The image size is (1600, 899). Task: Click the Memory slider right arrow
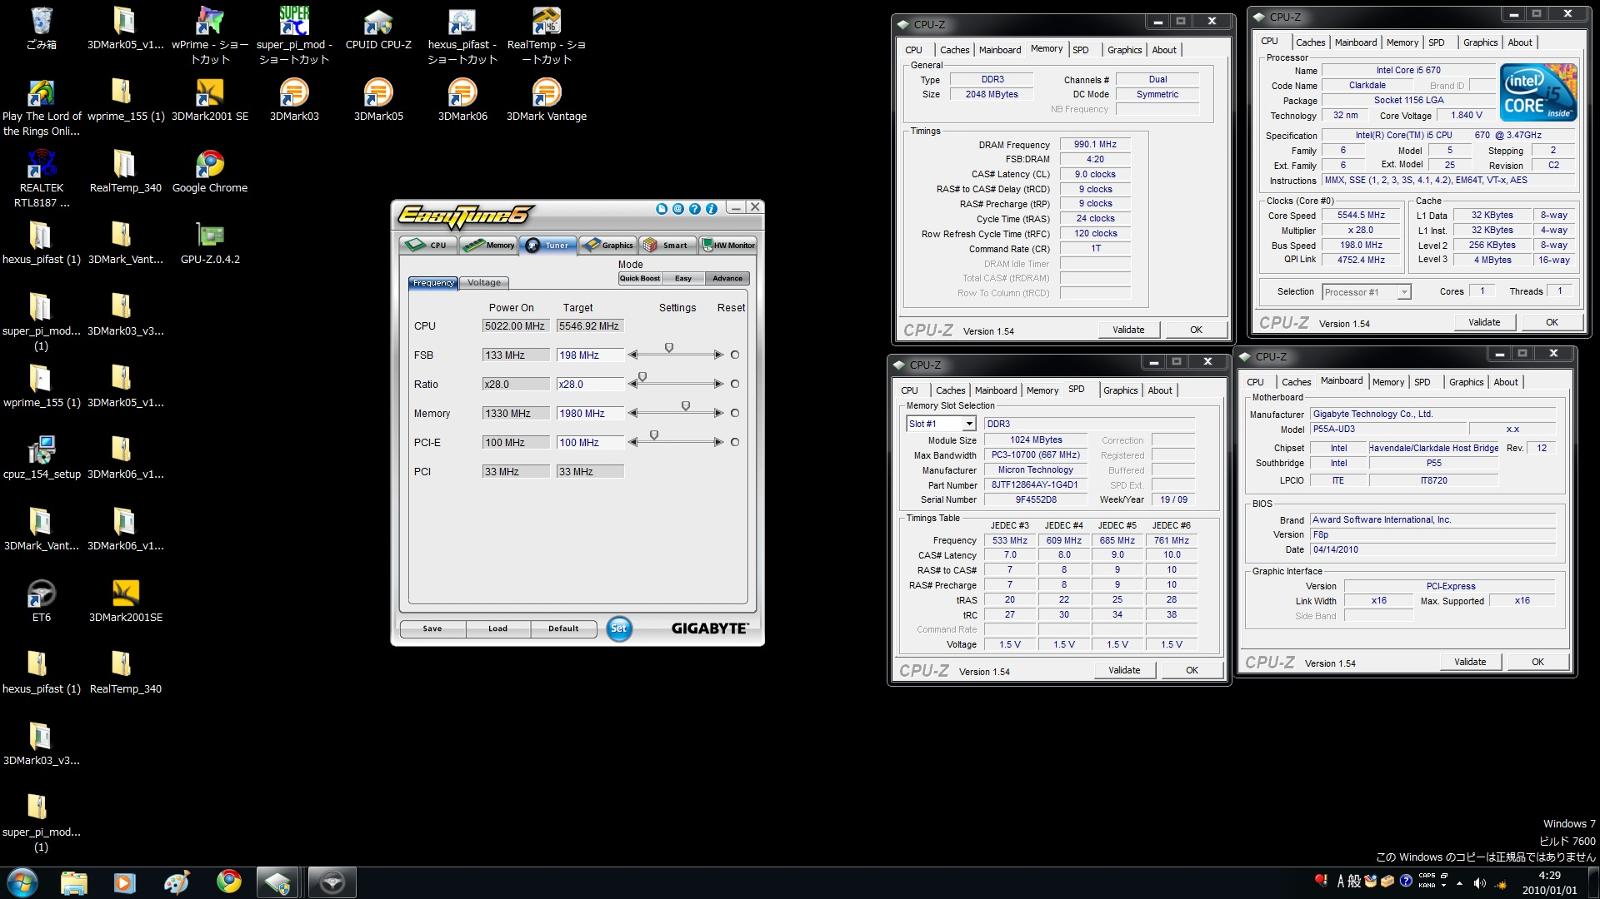pyautogui.click(x=719, y=413)
